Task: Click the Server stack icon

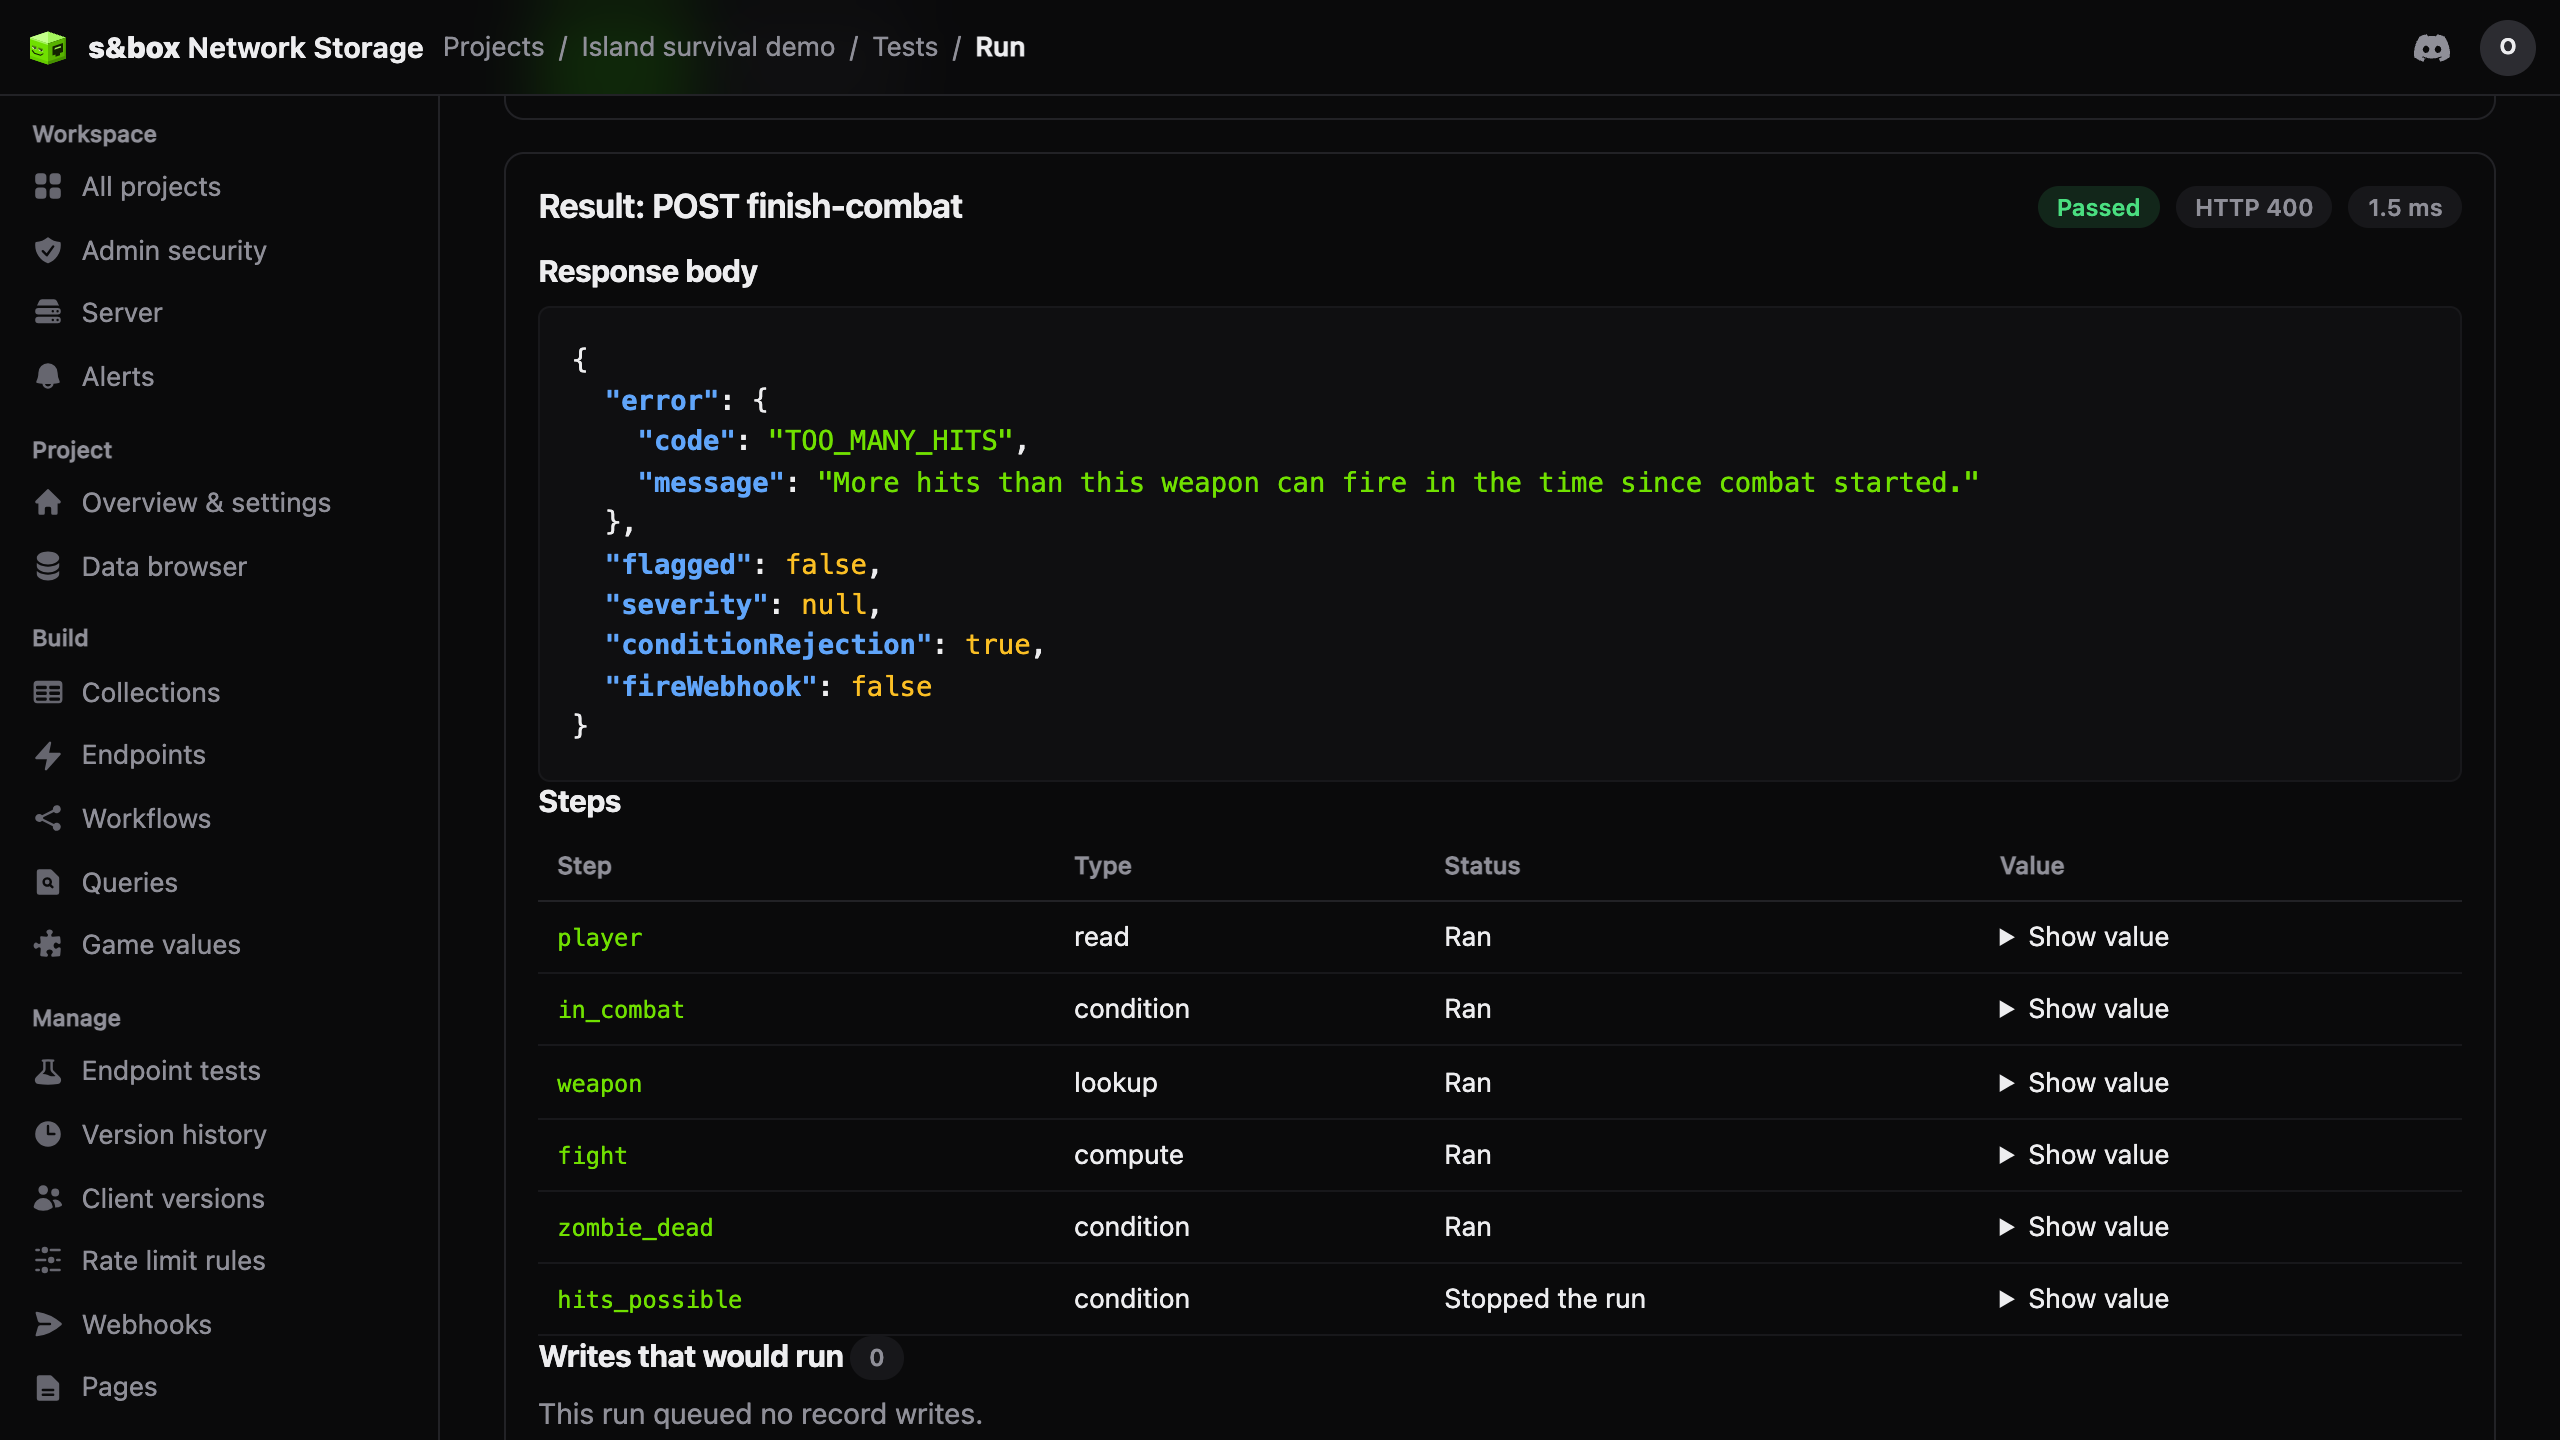Action: click(47, 312)
